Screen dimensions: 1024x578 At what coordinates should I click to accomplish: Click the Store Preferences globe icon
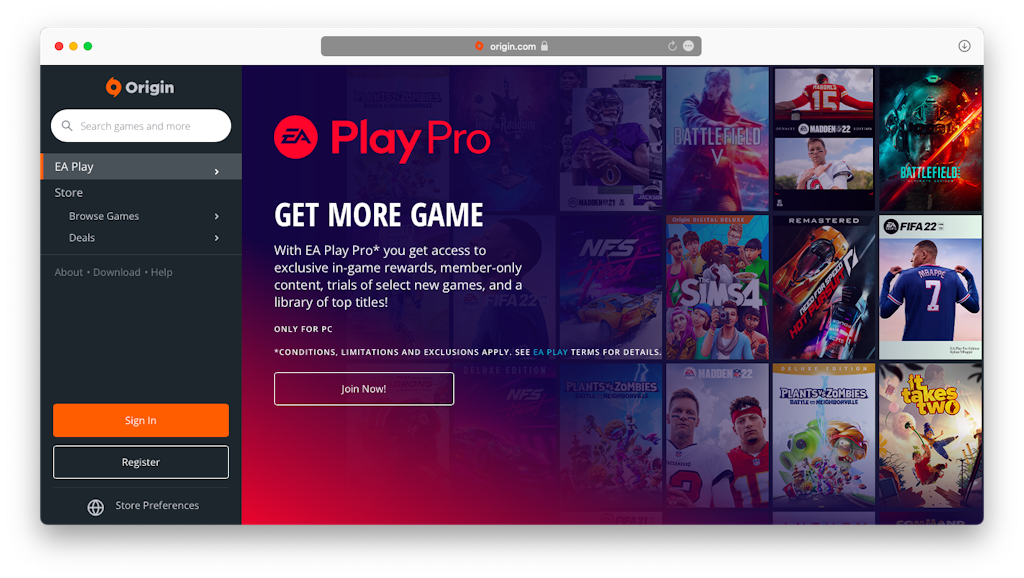pyautogui.click(x=95, y=507)
